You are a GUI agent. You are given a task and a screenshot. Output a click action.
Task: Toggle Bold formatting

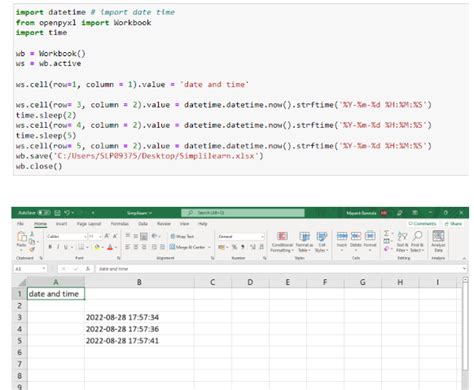[x=50, y=247]
